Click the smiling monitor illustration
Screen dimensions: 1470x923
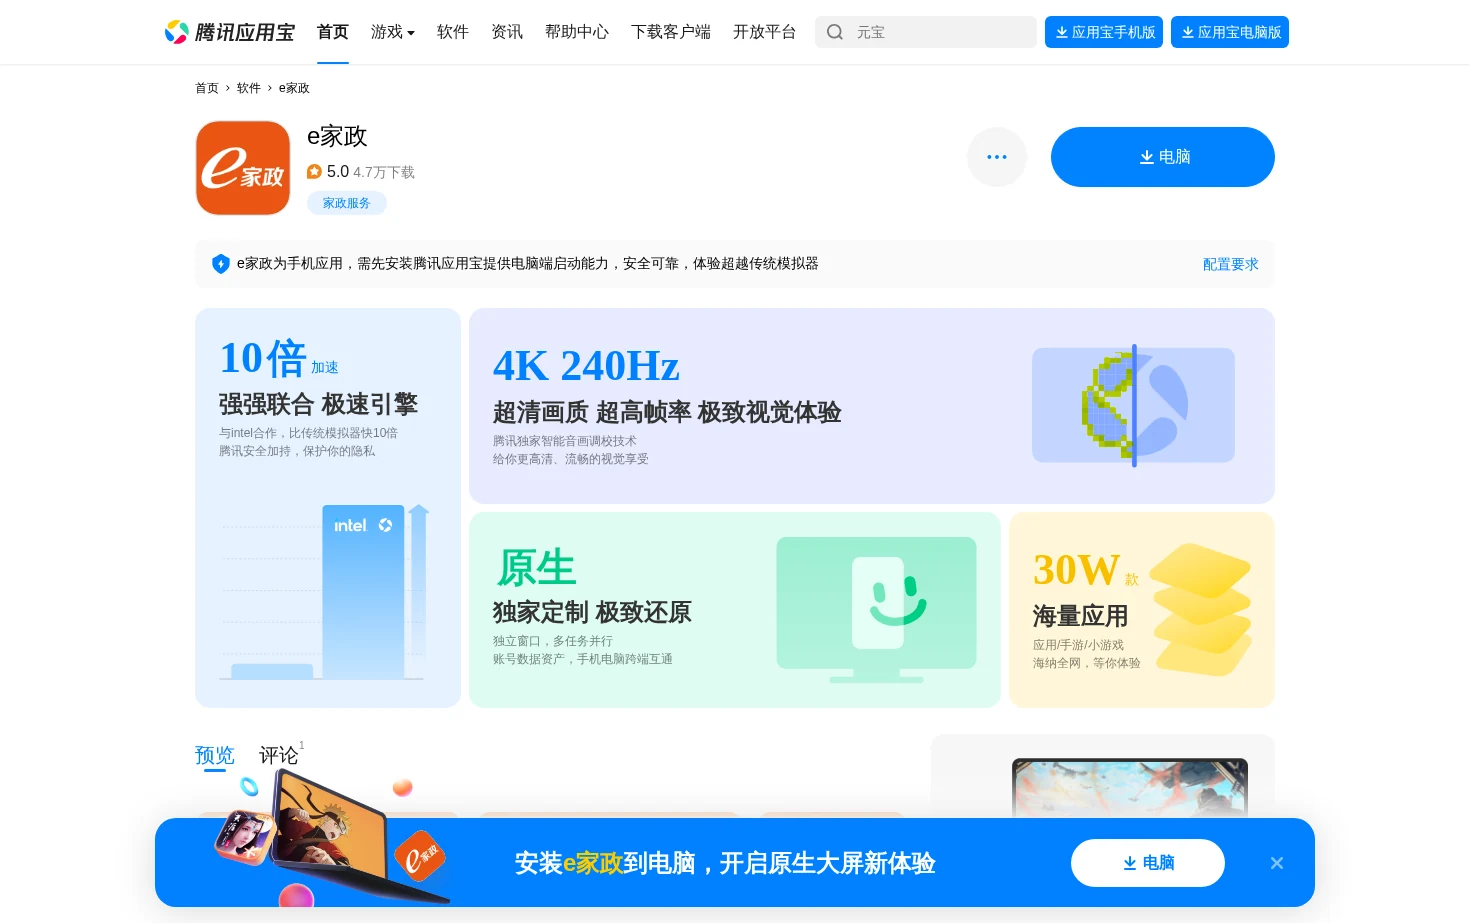tap(876, 610)
